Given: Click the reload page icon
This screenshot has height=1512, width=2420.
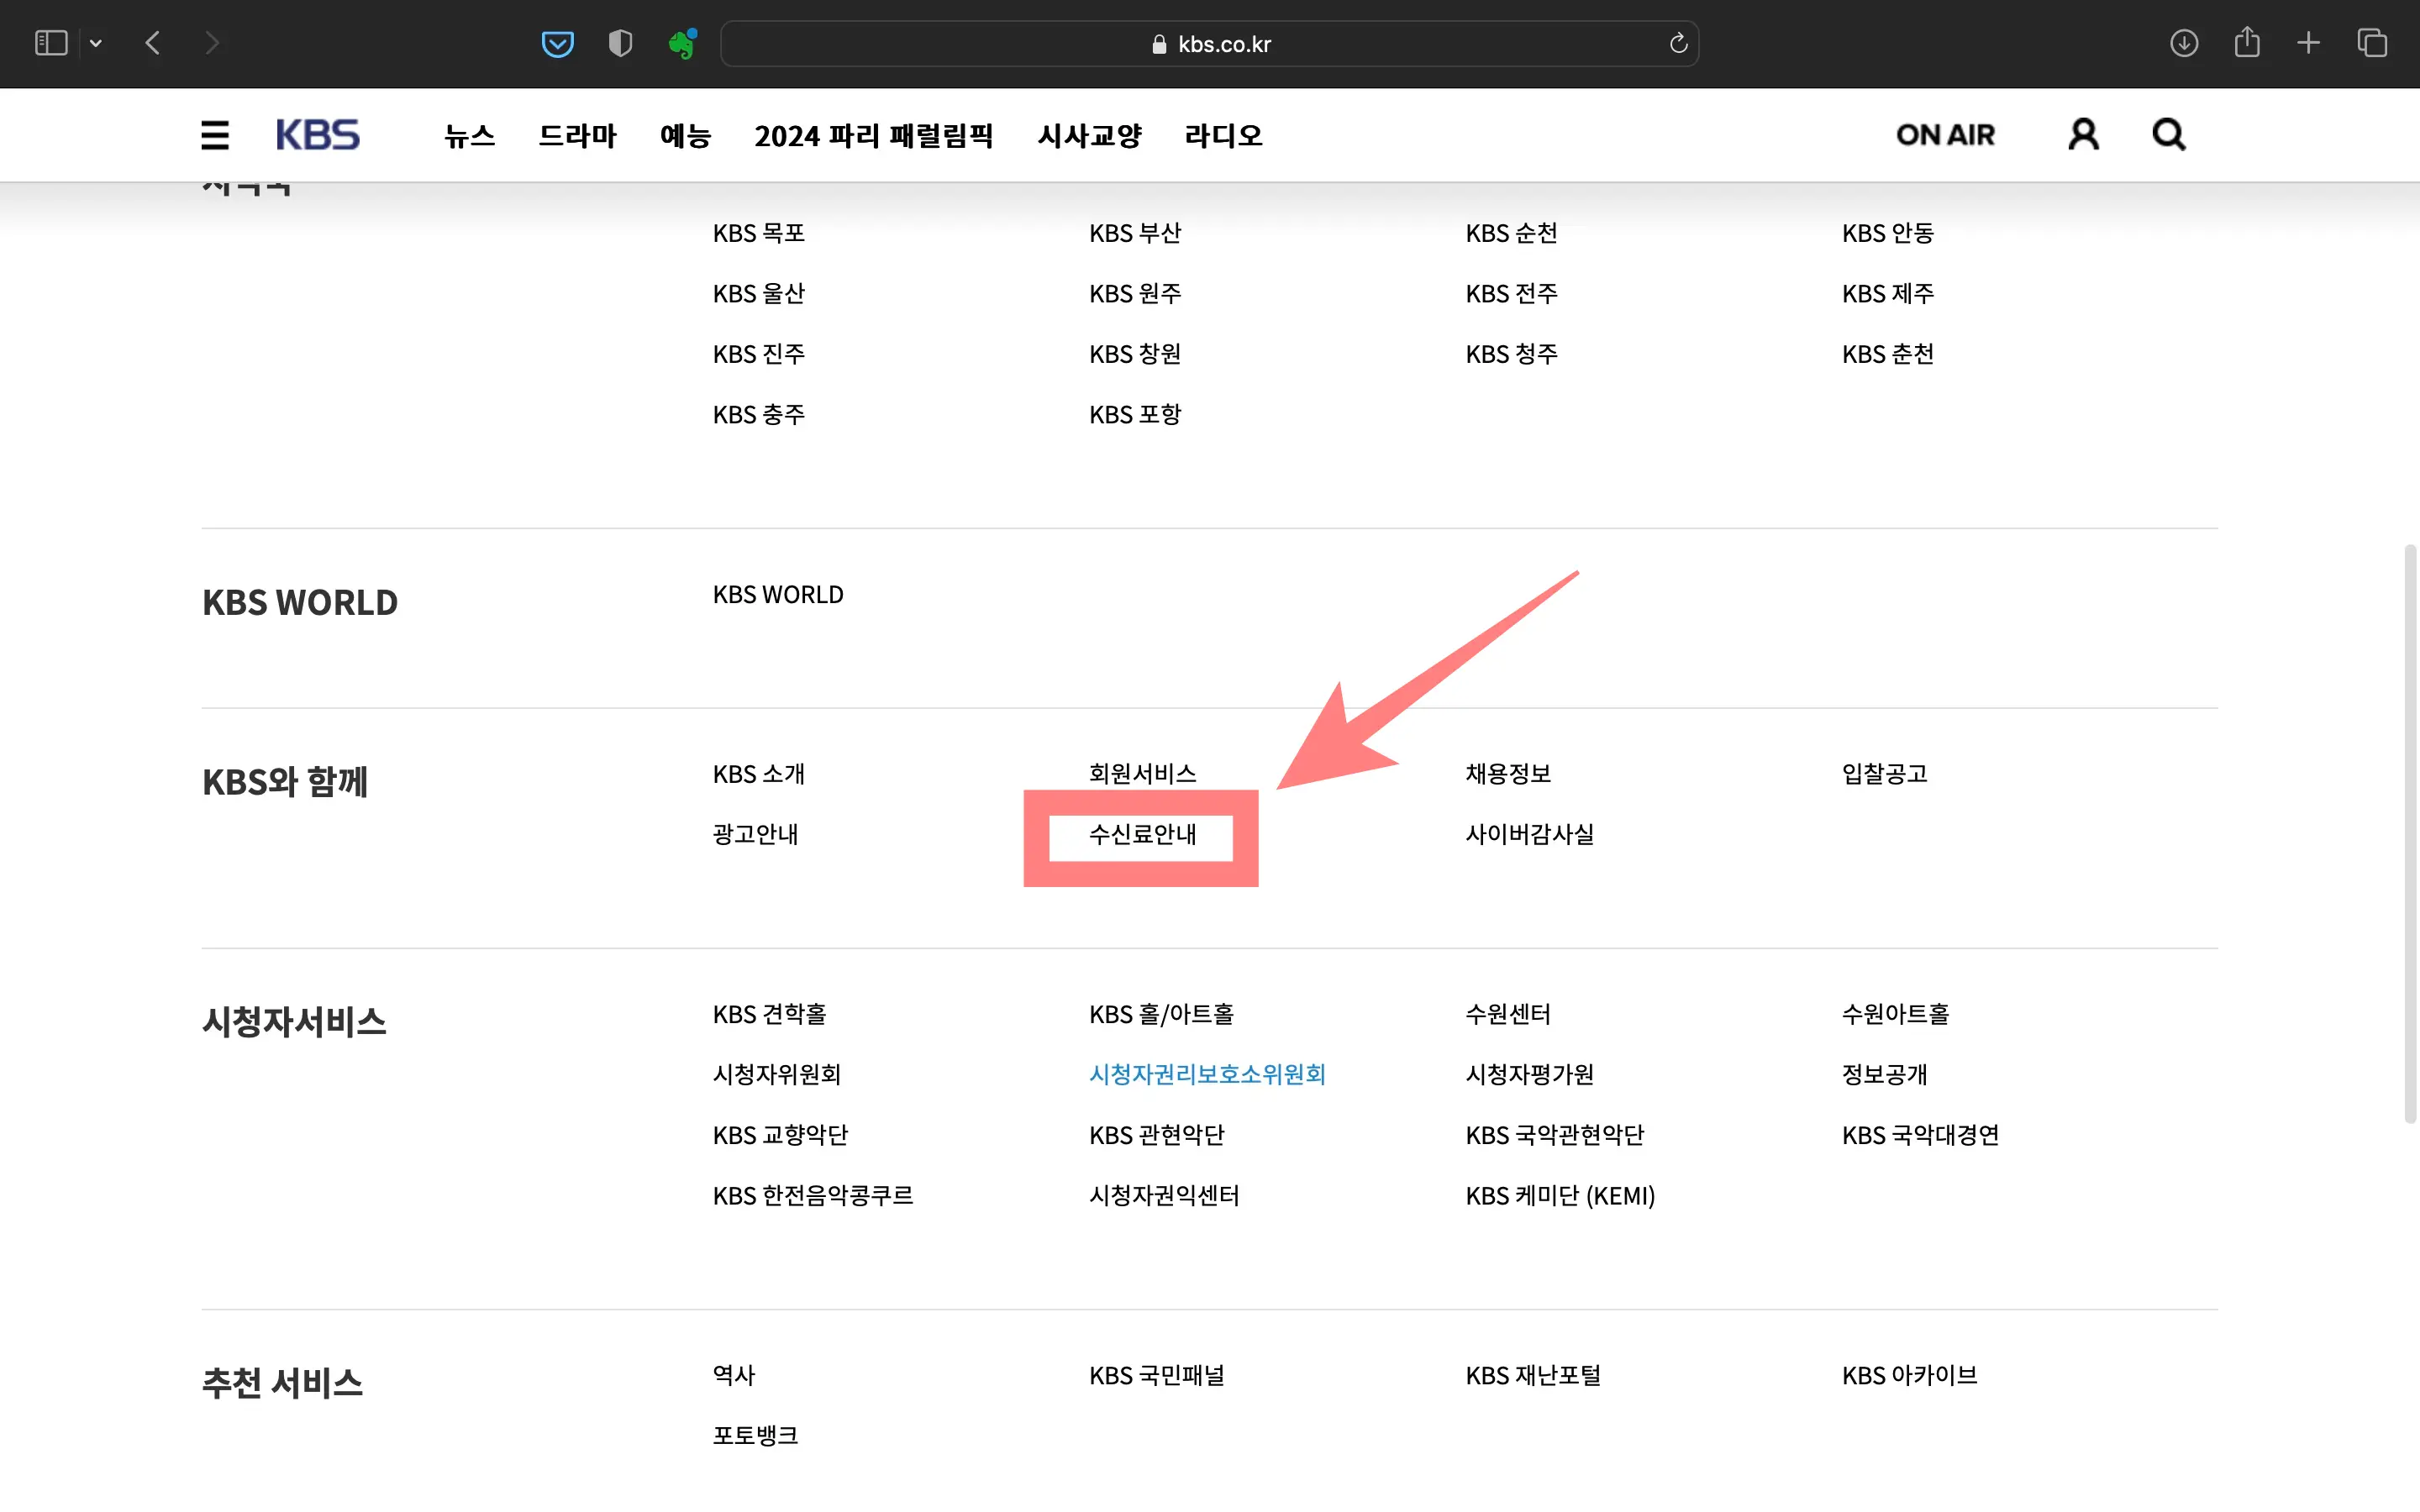Looking at the screenshot, I should (x=1678, y=43).
